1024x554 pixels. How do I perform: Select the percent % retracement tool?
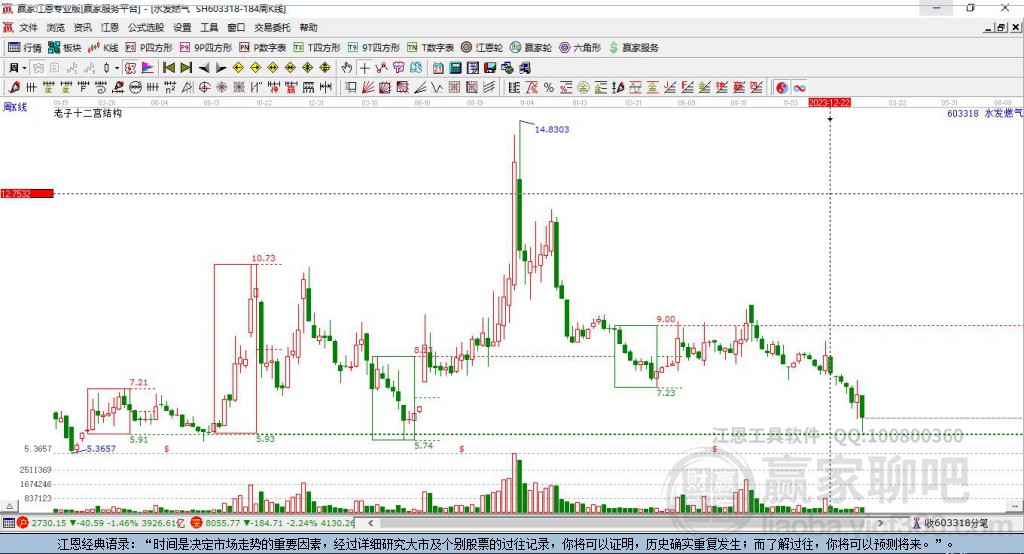[x=549, y=88]
